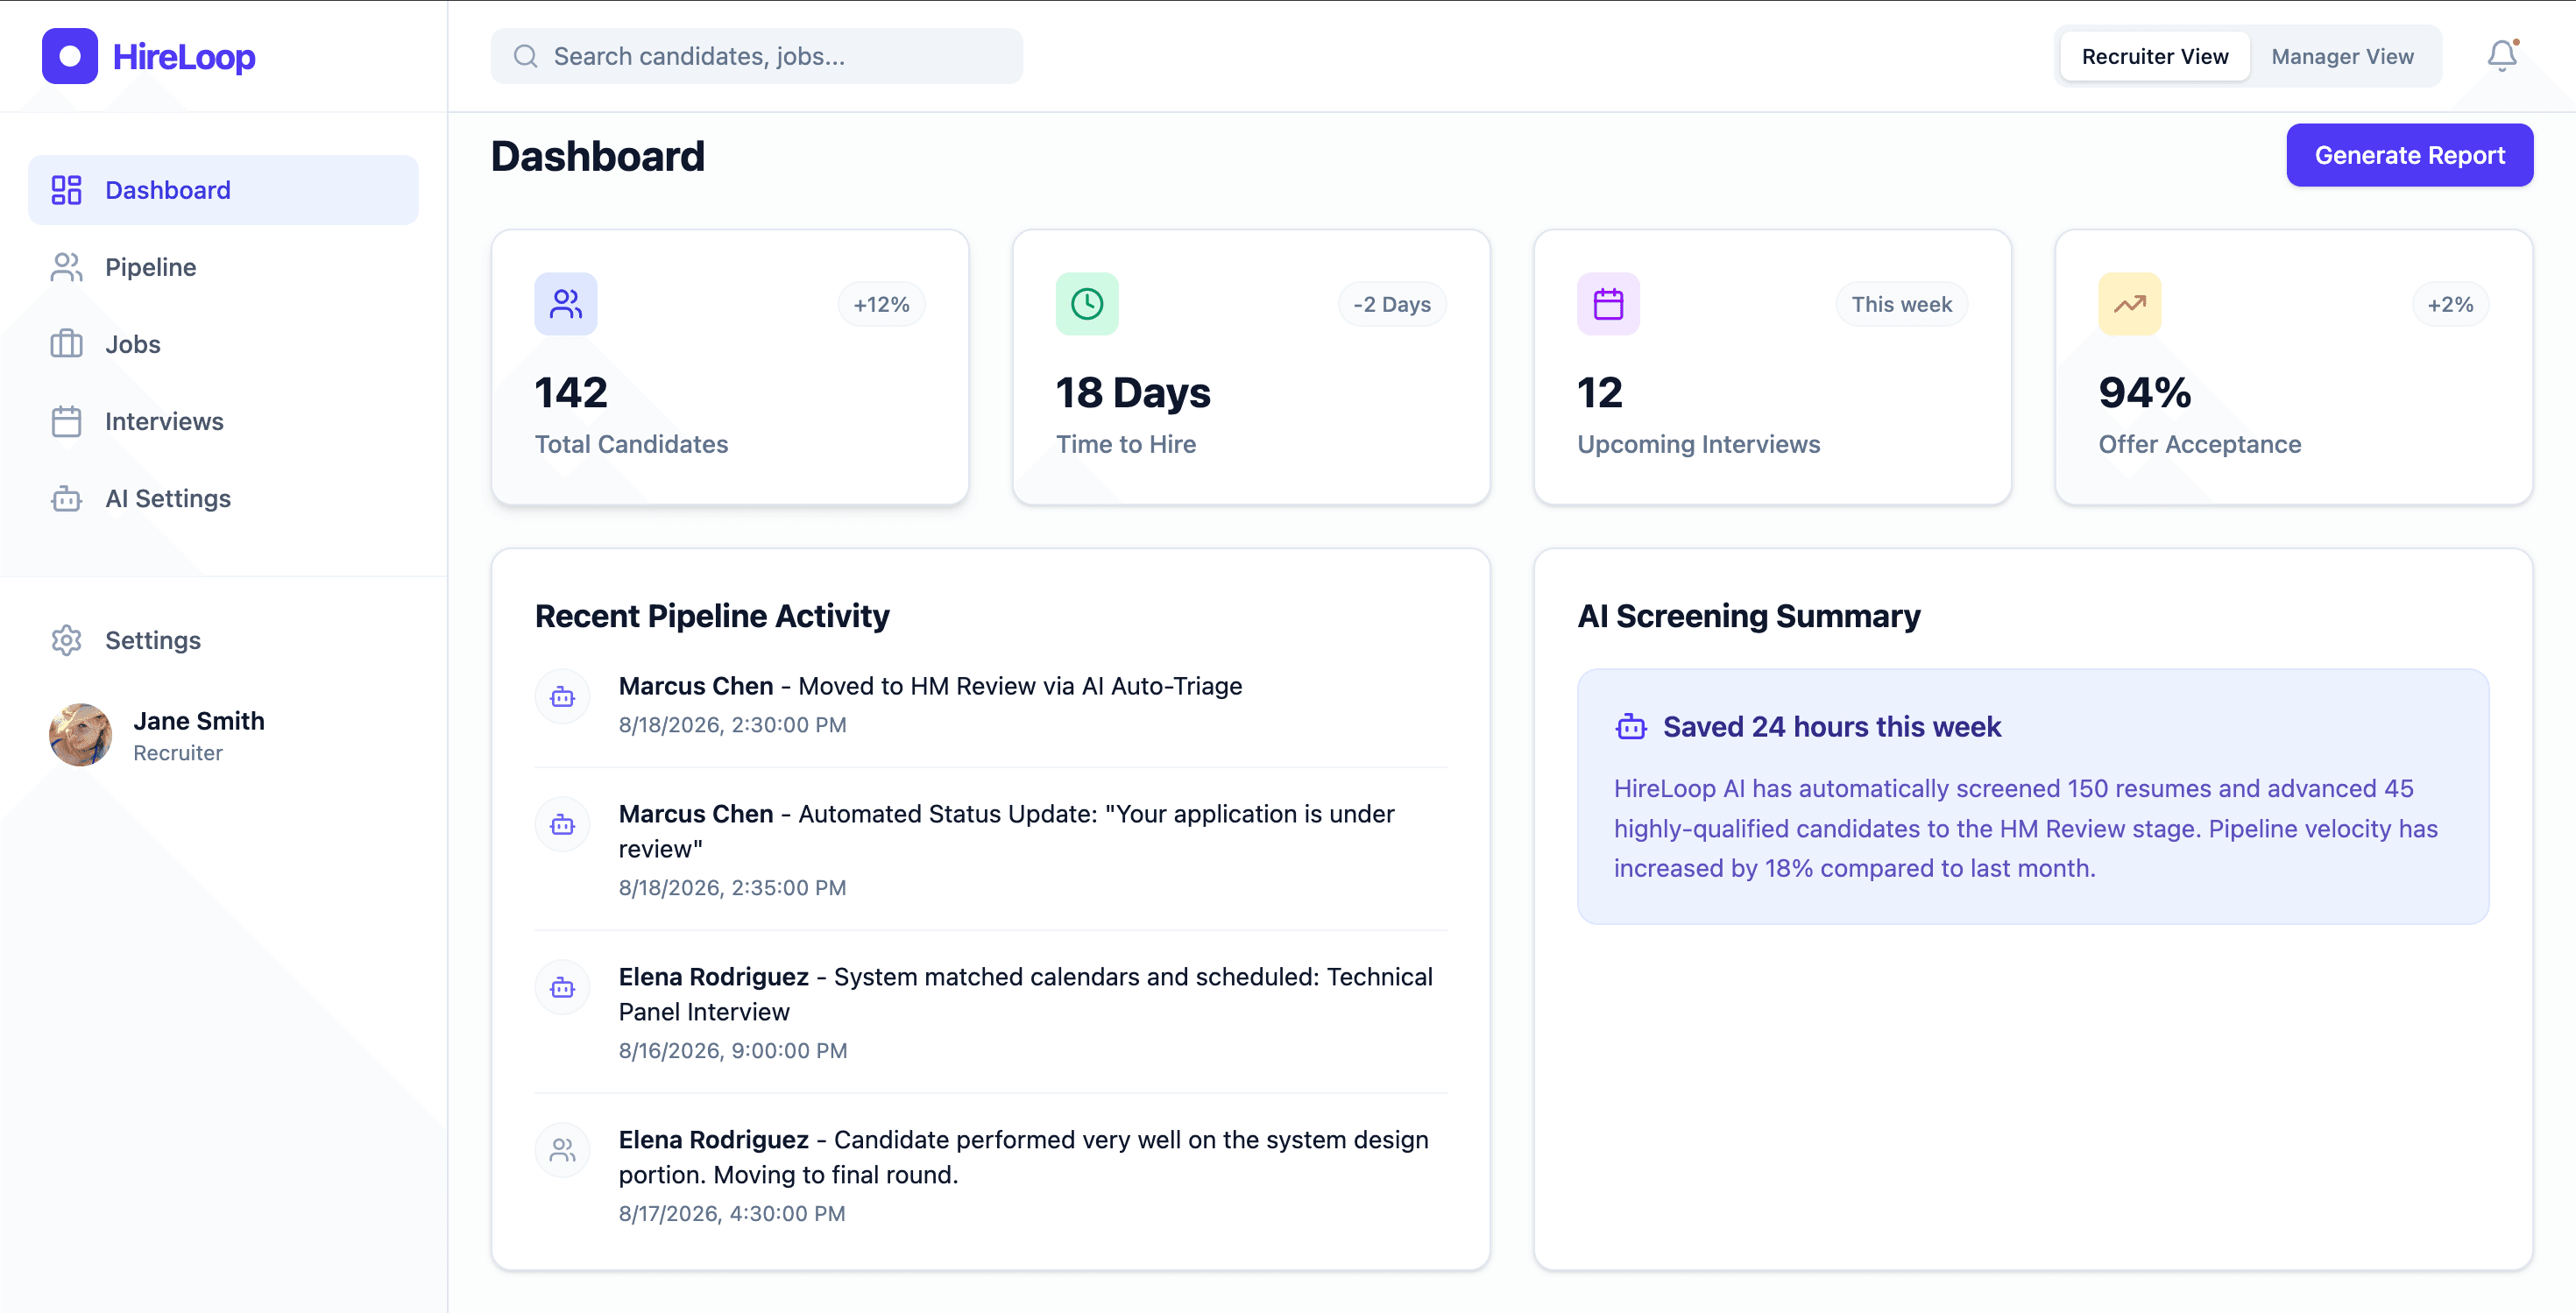Click the This week badge

[x=1901, y=304]
